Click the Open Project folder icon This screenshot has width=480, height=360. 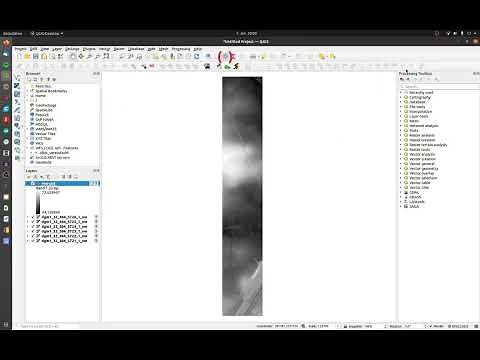click(27, 57)
